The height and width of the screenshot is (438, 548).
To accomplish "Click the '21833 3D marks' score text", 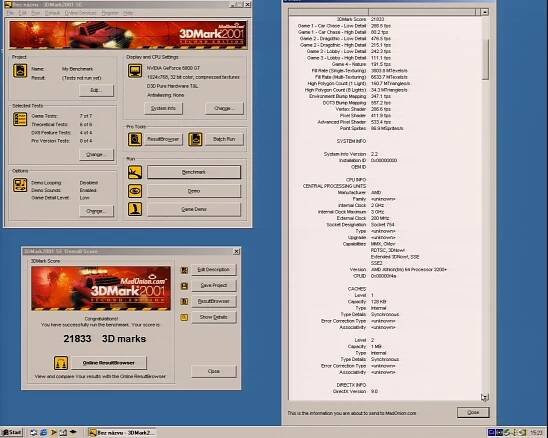I will click(x=105, y=339).
